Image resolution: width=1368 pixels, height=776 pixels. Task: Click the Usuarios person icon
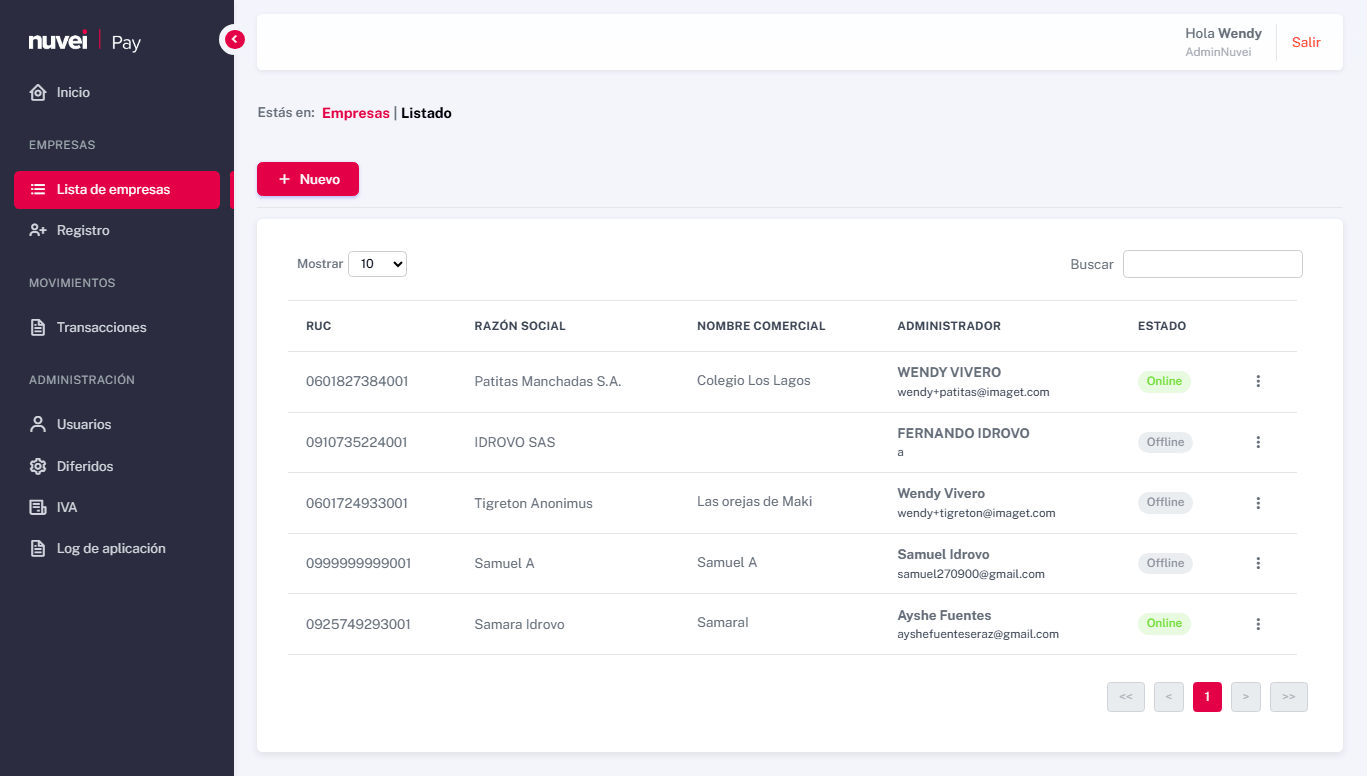pyautogui.click(x=37, y=423)
